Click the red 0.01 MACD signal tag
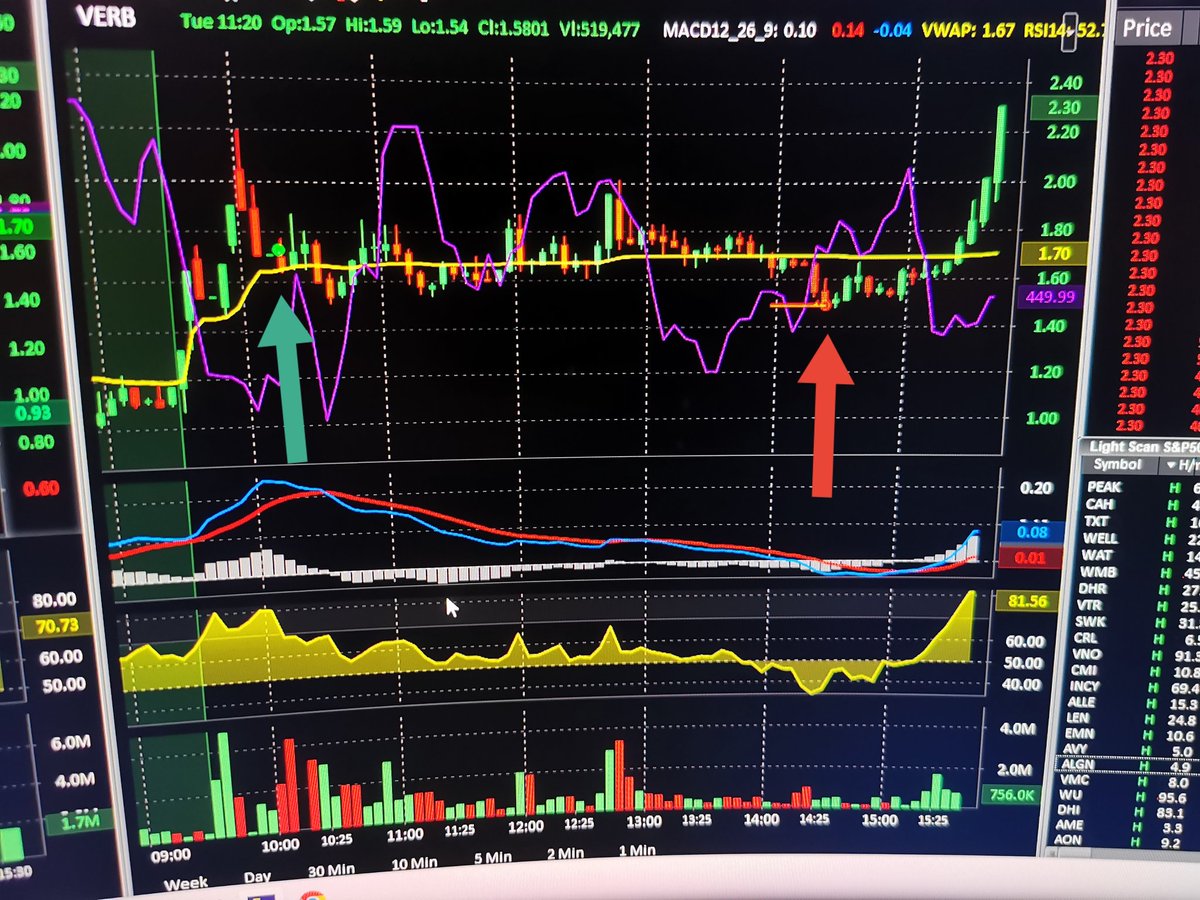Screen dimensions: 1200x900 (1031, 556)
